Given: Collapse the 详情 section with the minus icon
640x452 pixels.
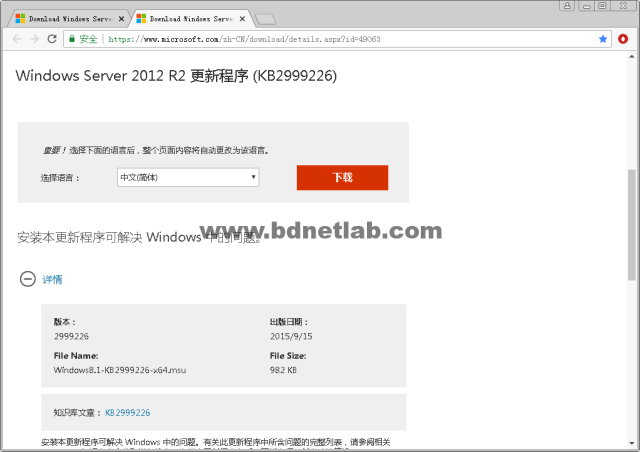Looking at the screenshot, I should click(28, 279).
